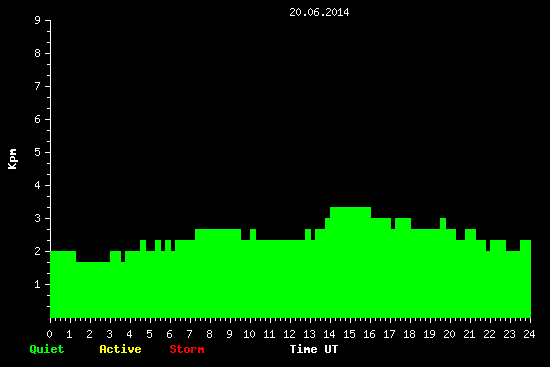Click the peak green bar near hour 15
This screenshot has height=367, width=550.
coord(350,262)
